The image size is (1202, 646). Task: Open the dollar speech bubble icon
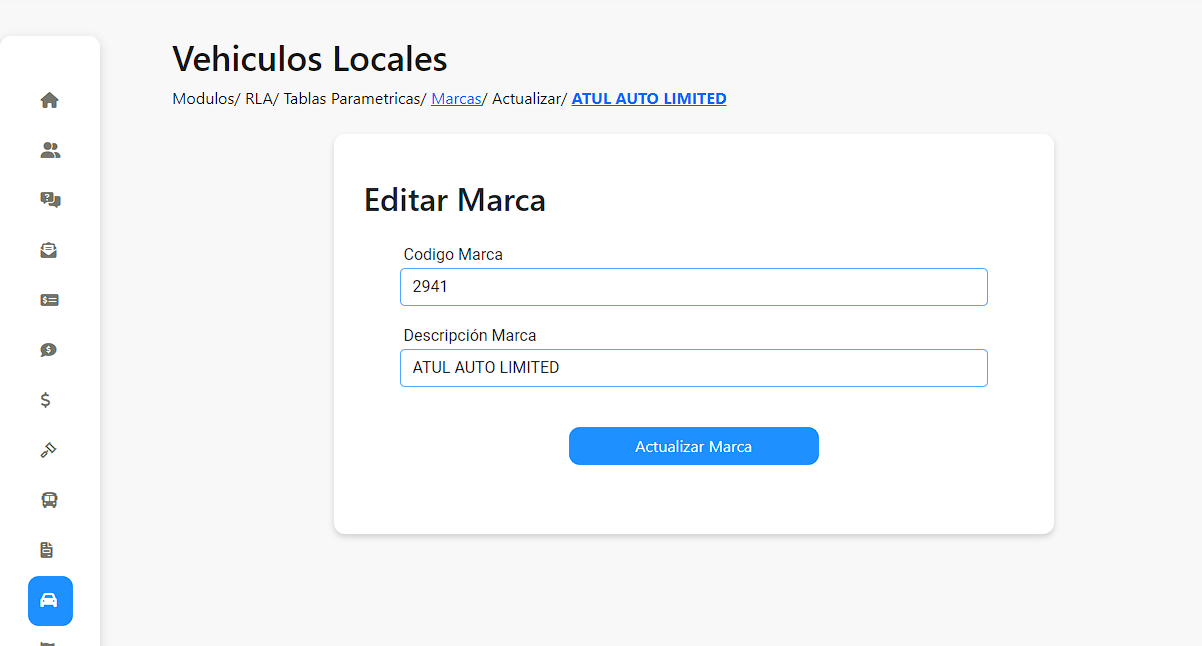coord(49,350)
